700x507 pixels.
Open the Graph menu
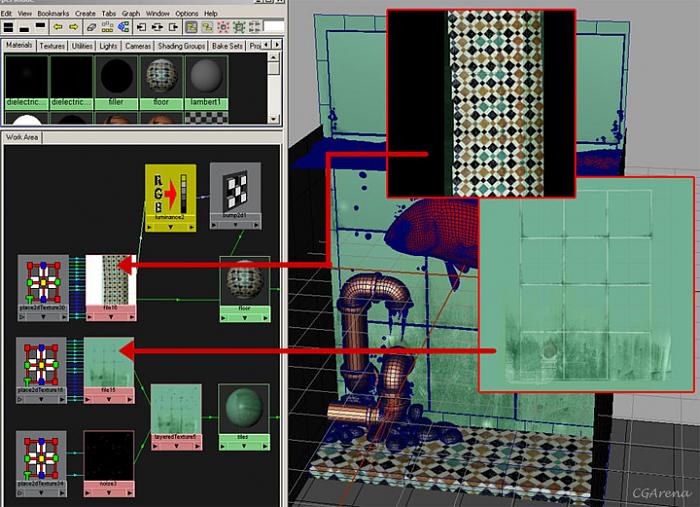(131, 13)
